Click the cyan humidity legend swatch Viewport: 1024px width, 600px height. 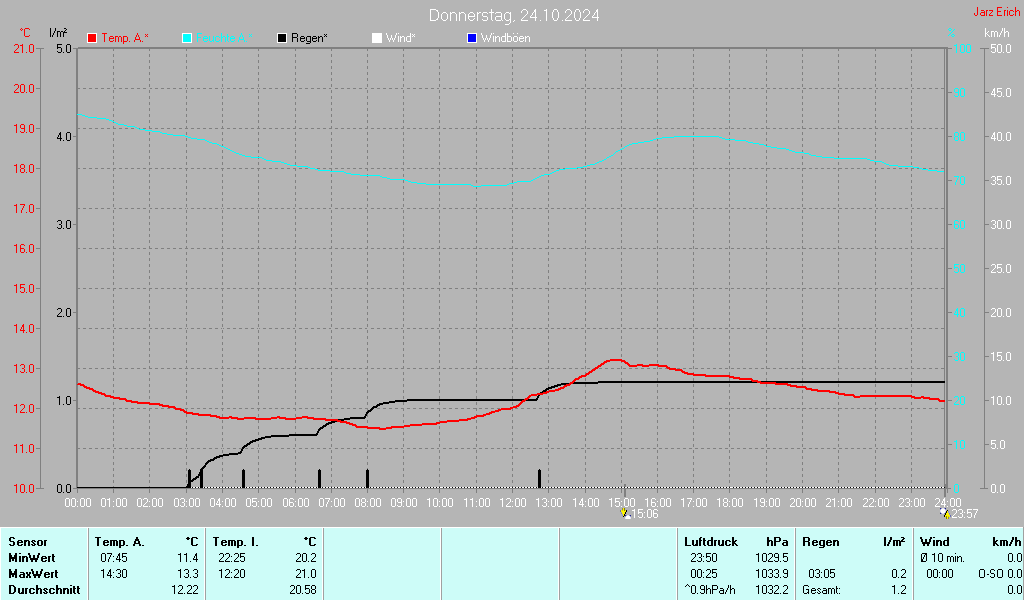(x=188, y=38)
